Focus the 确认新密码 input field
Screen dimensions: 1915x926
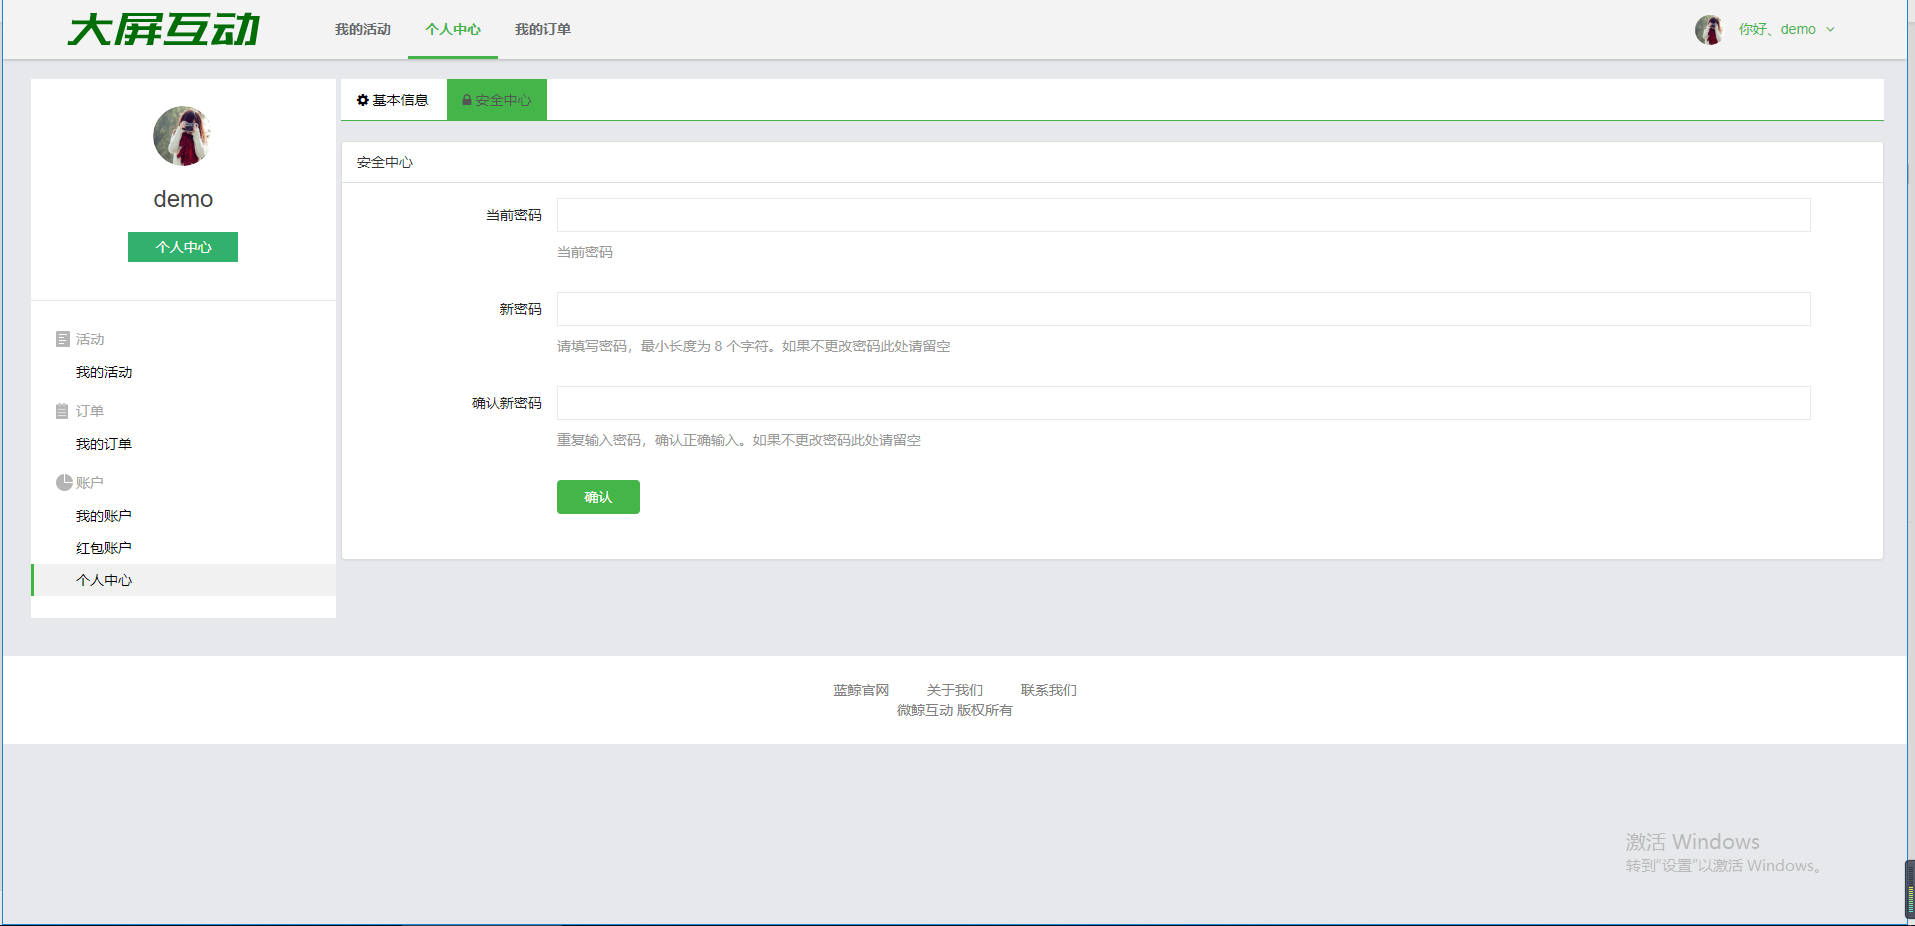[1183, 403]
